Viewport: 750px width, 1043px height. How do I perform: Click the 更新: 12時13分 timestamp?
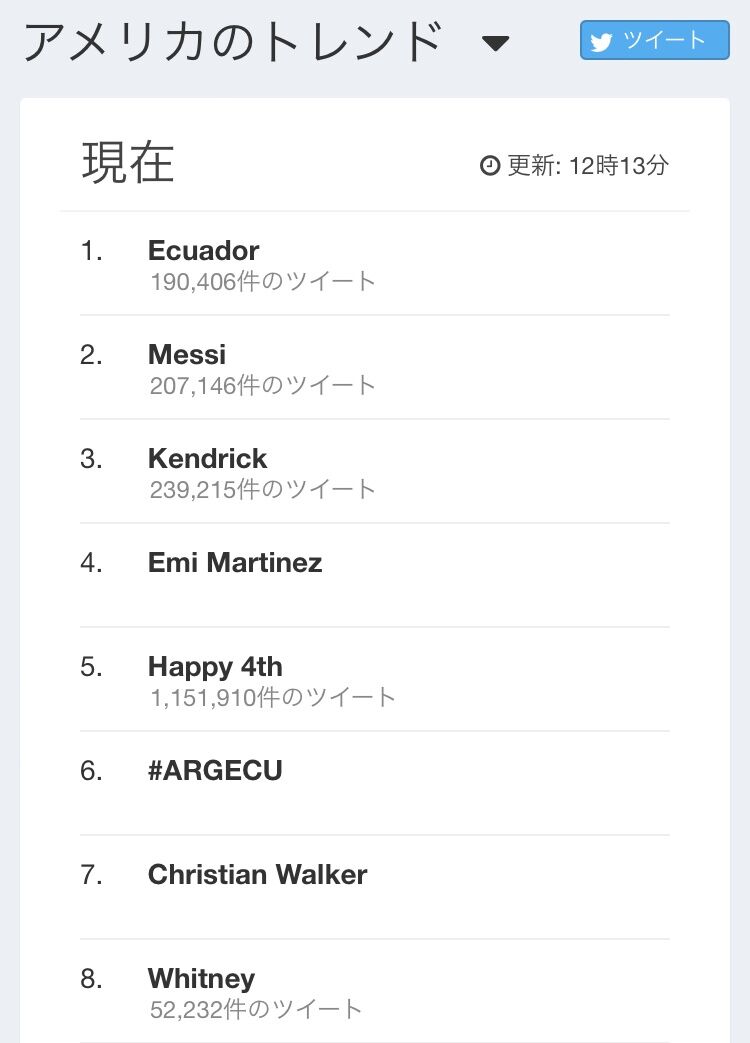pyautogui.click(x=587, y=165)
